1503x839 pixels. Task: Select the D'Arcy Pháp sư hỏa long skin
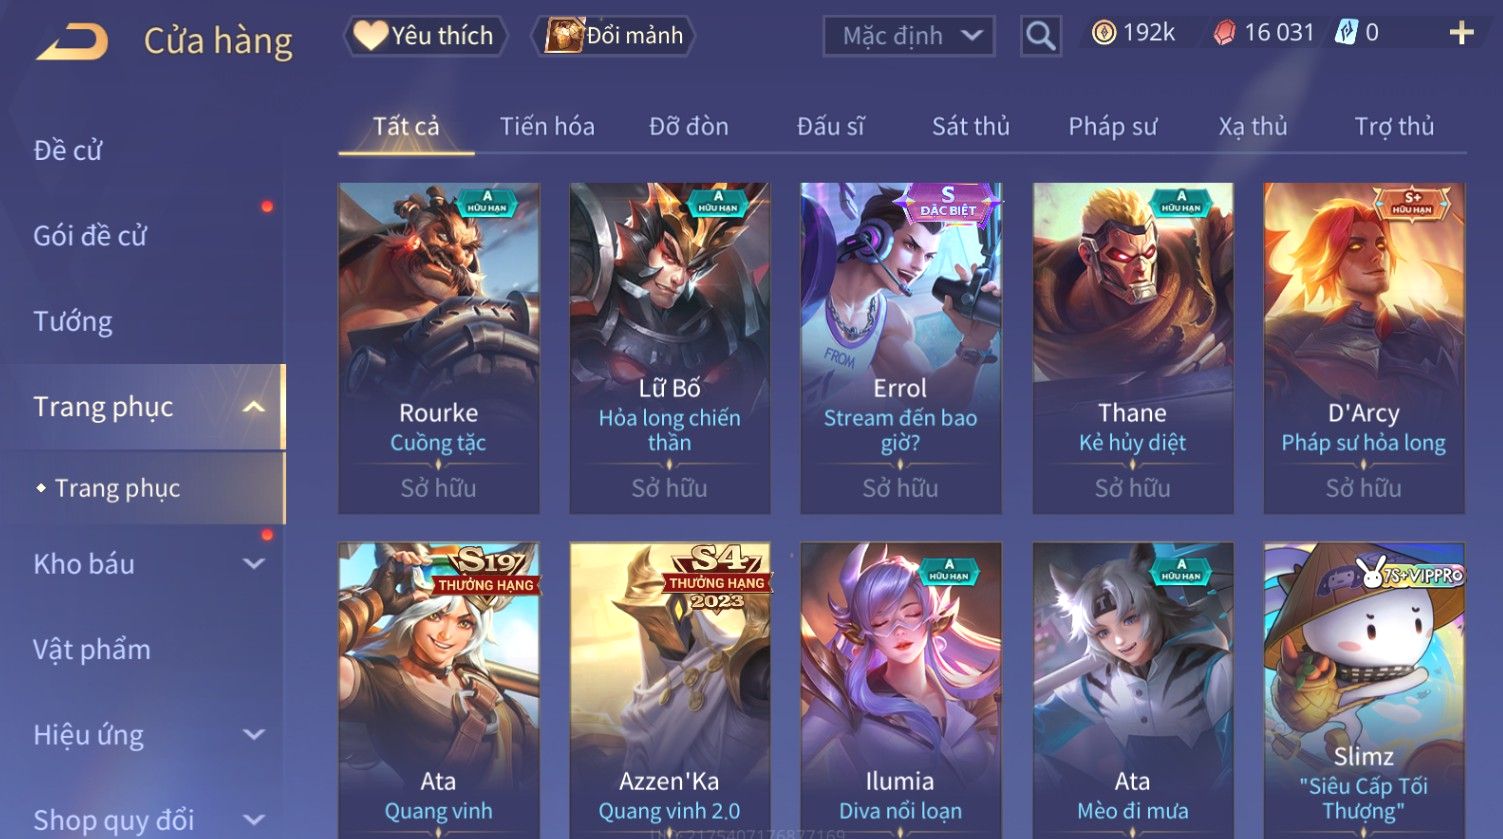pyautogui.click(x=1363, y=348)
